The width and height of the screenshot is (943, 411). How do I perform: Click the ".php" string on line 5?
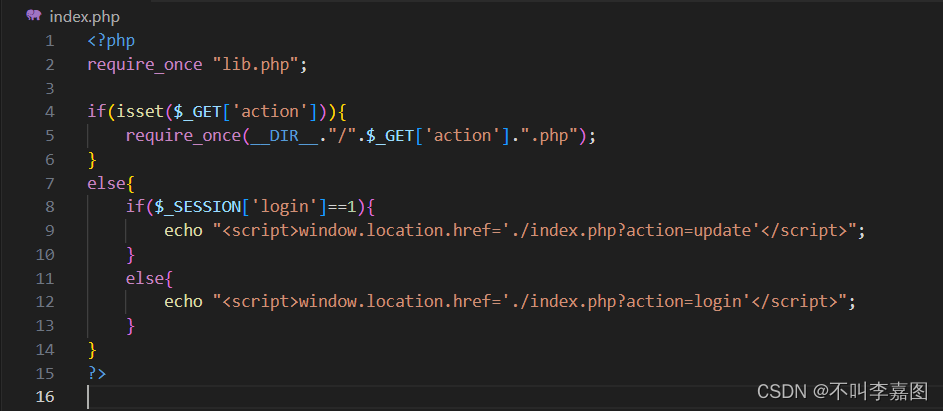[549, 137]
